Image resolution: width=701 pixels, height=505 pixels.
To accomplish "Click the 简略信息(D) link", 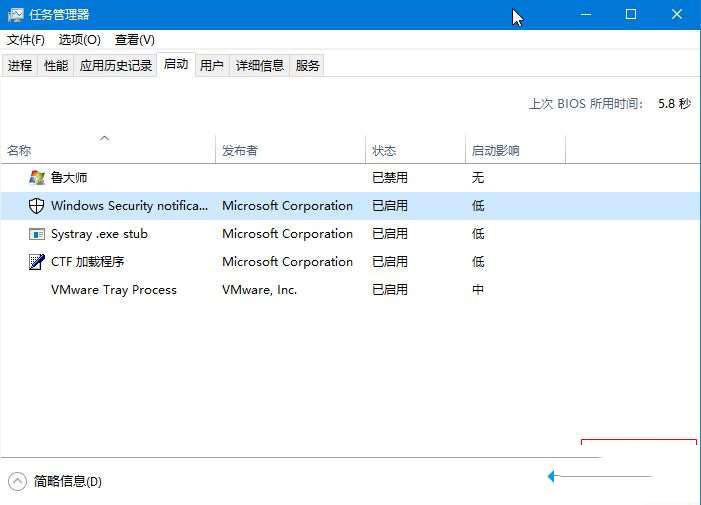I will pos(68,481).
